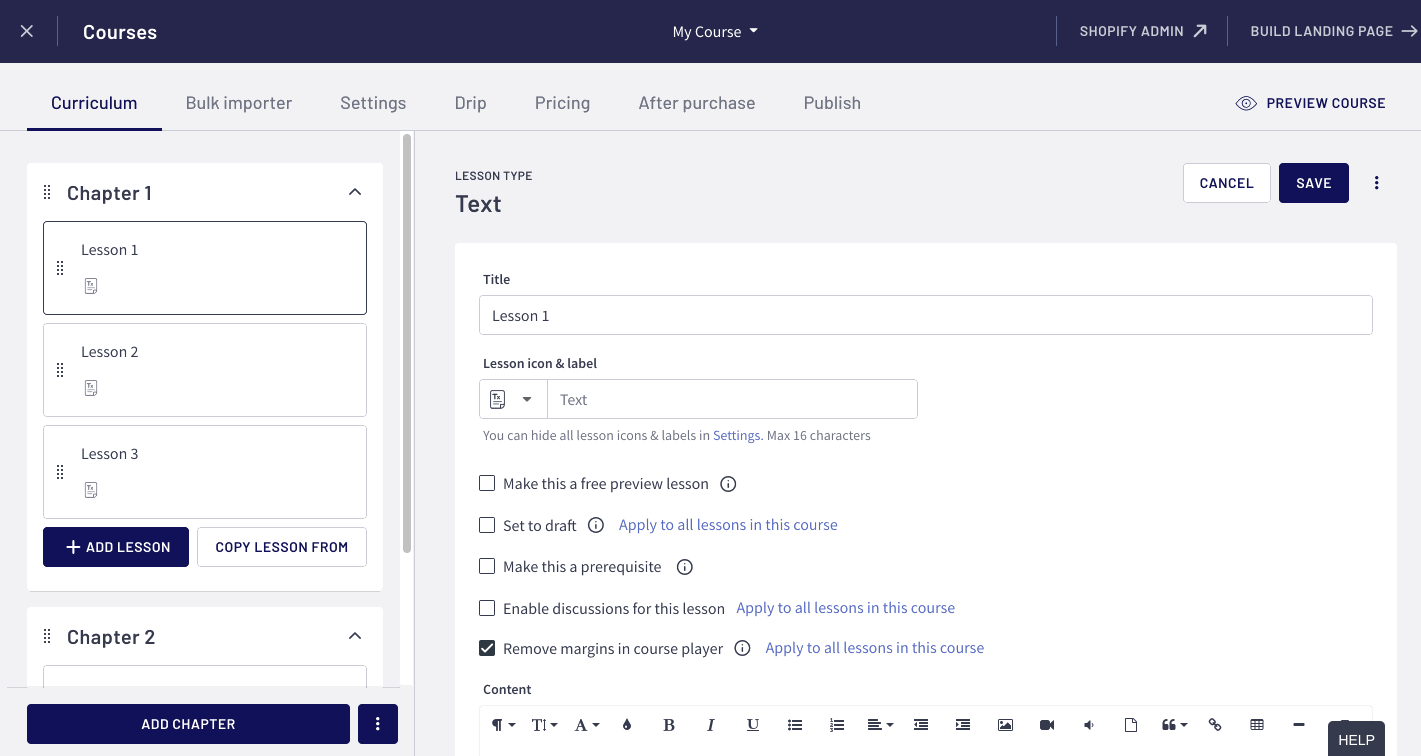Open chapter options menu beside Add Chapter

click(x=377, y=724)
